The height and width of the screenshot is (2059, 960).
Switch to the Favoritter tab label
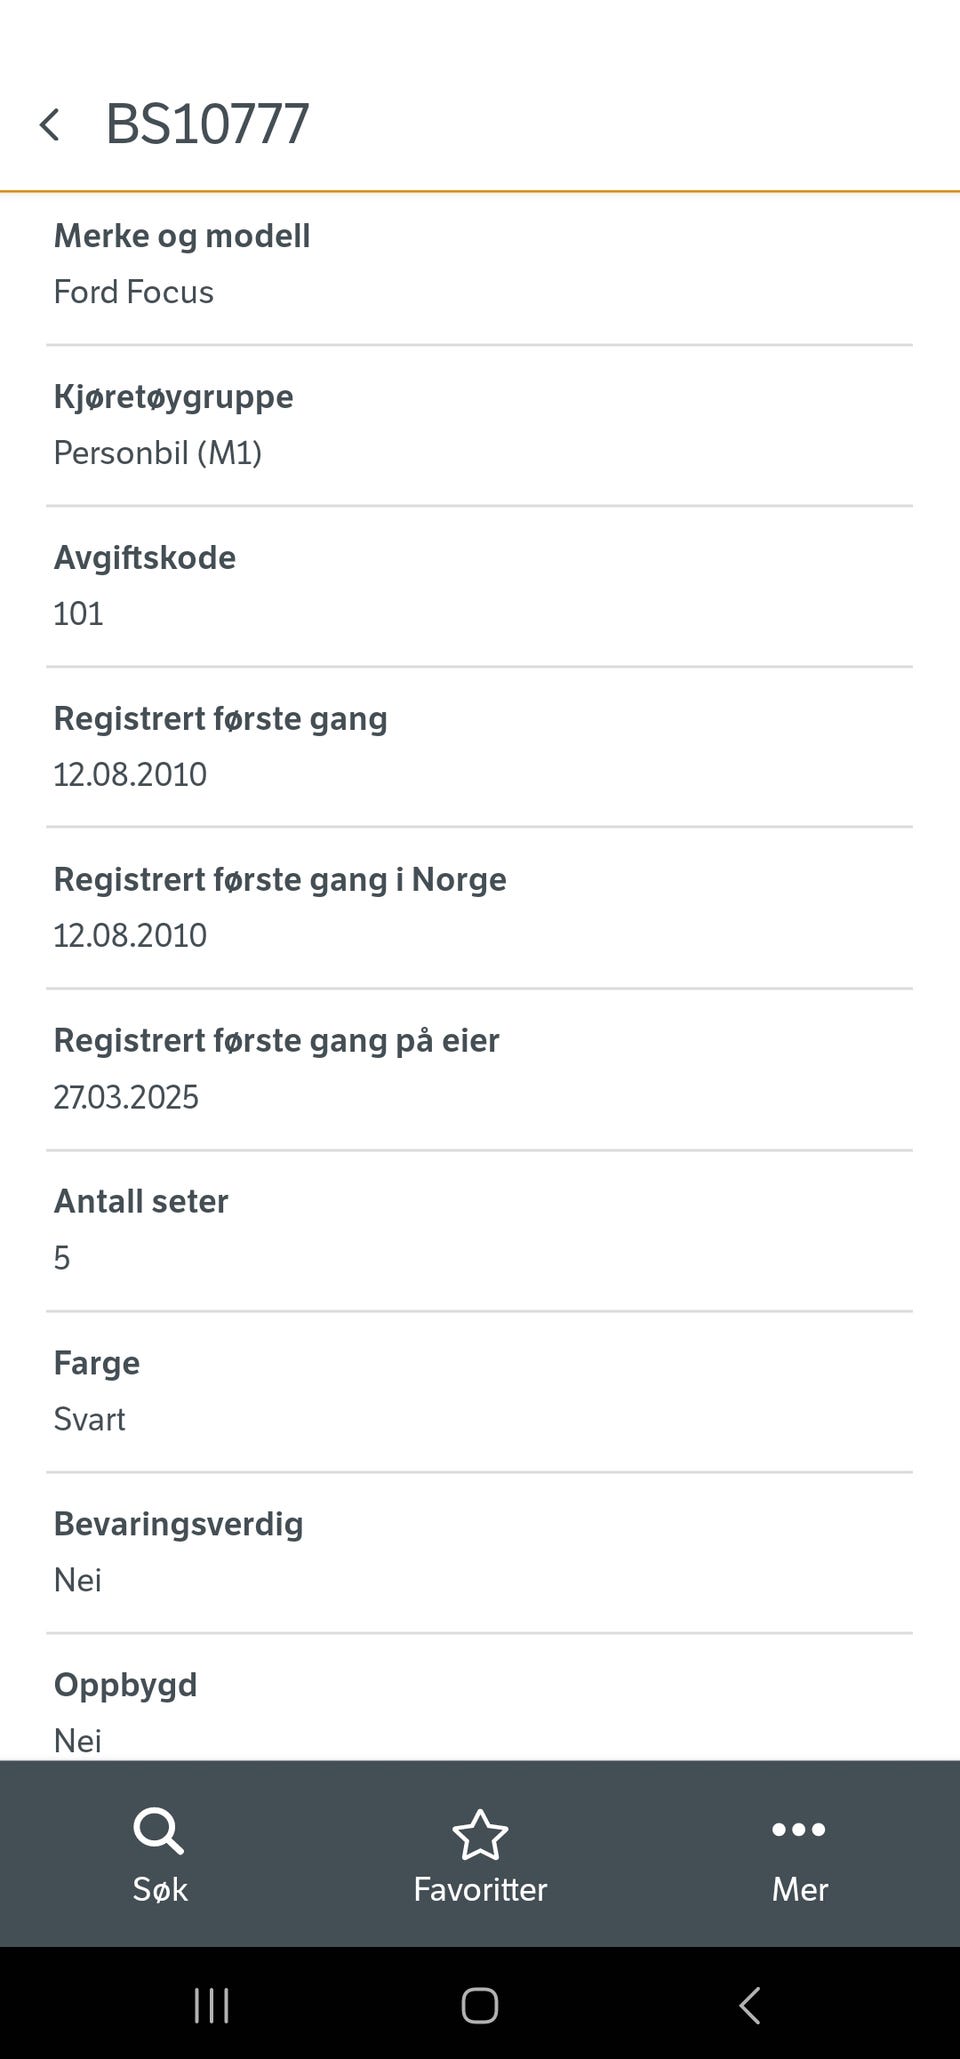480,1889
